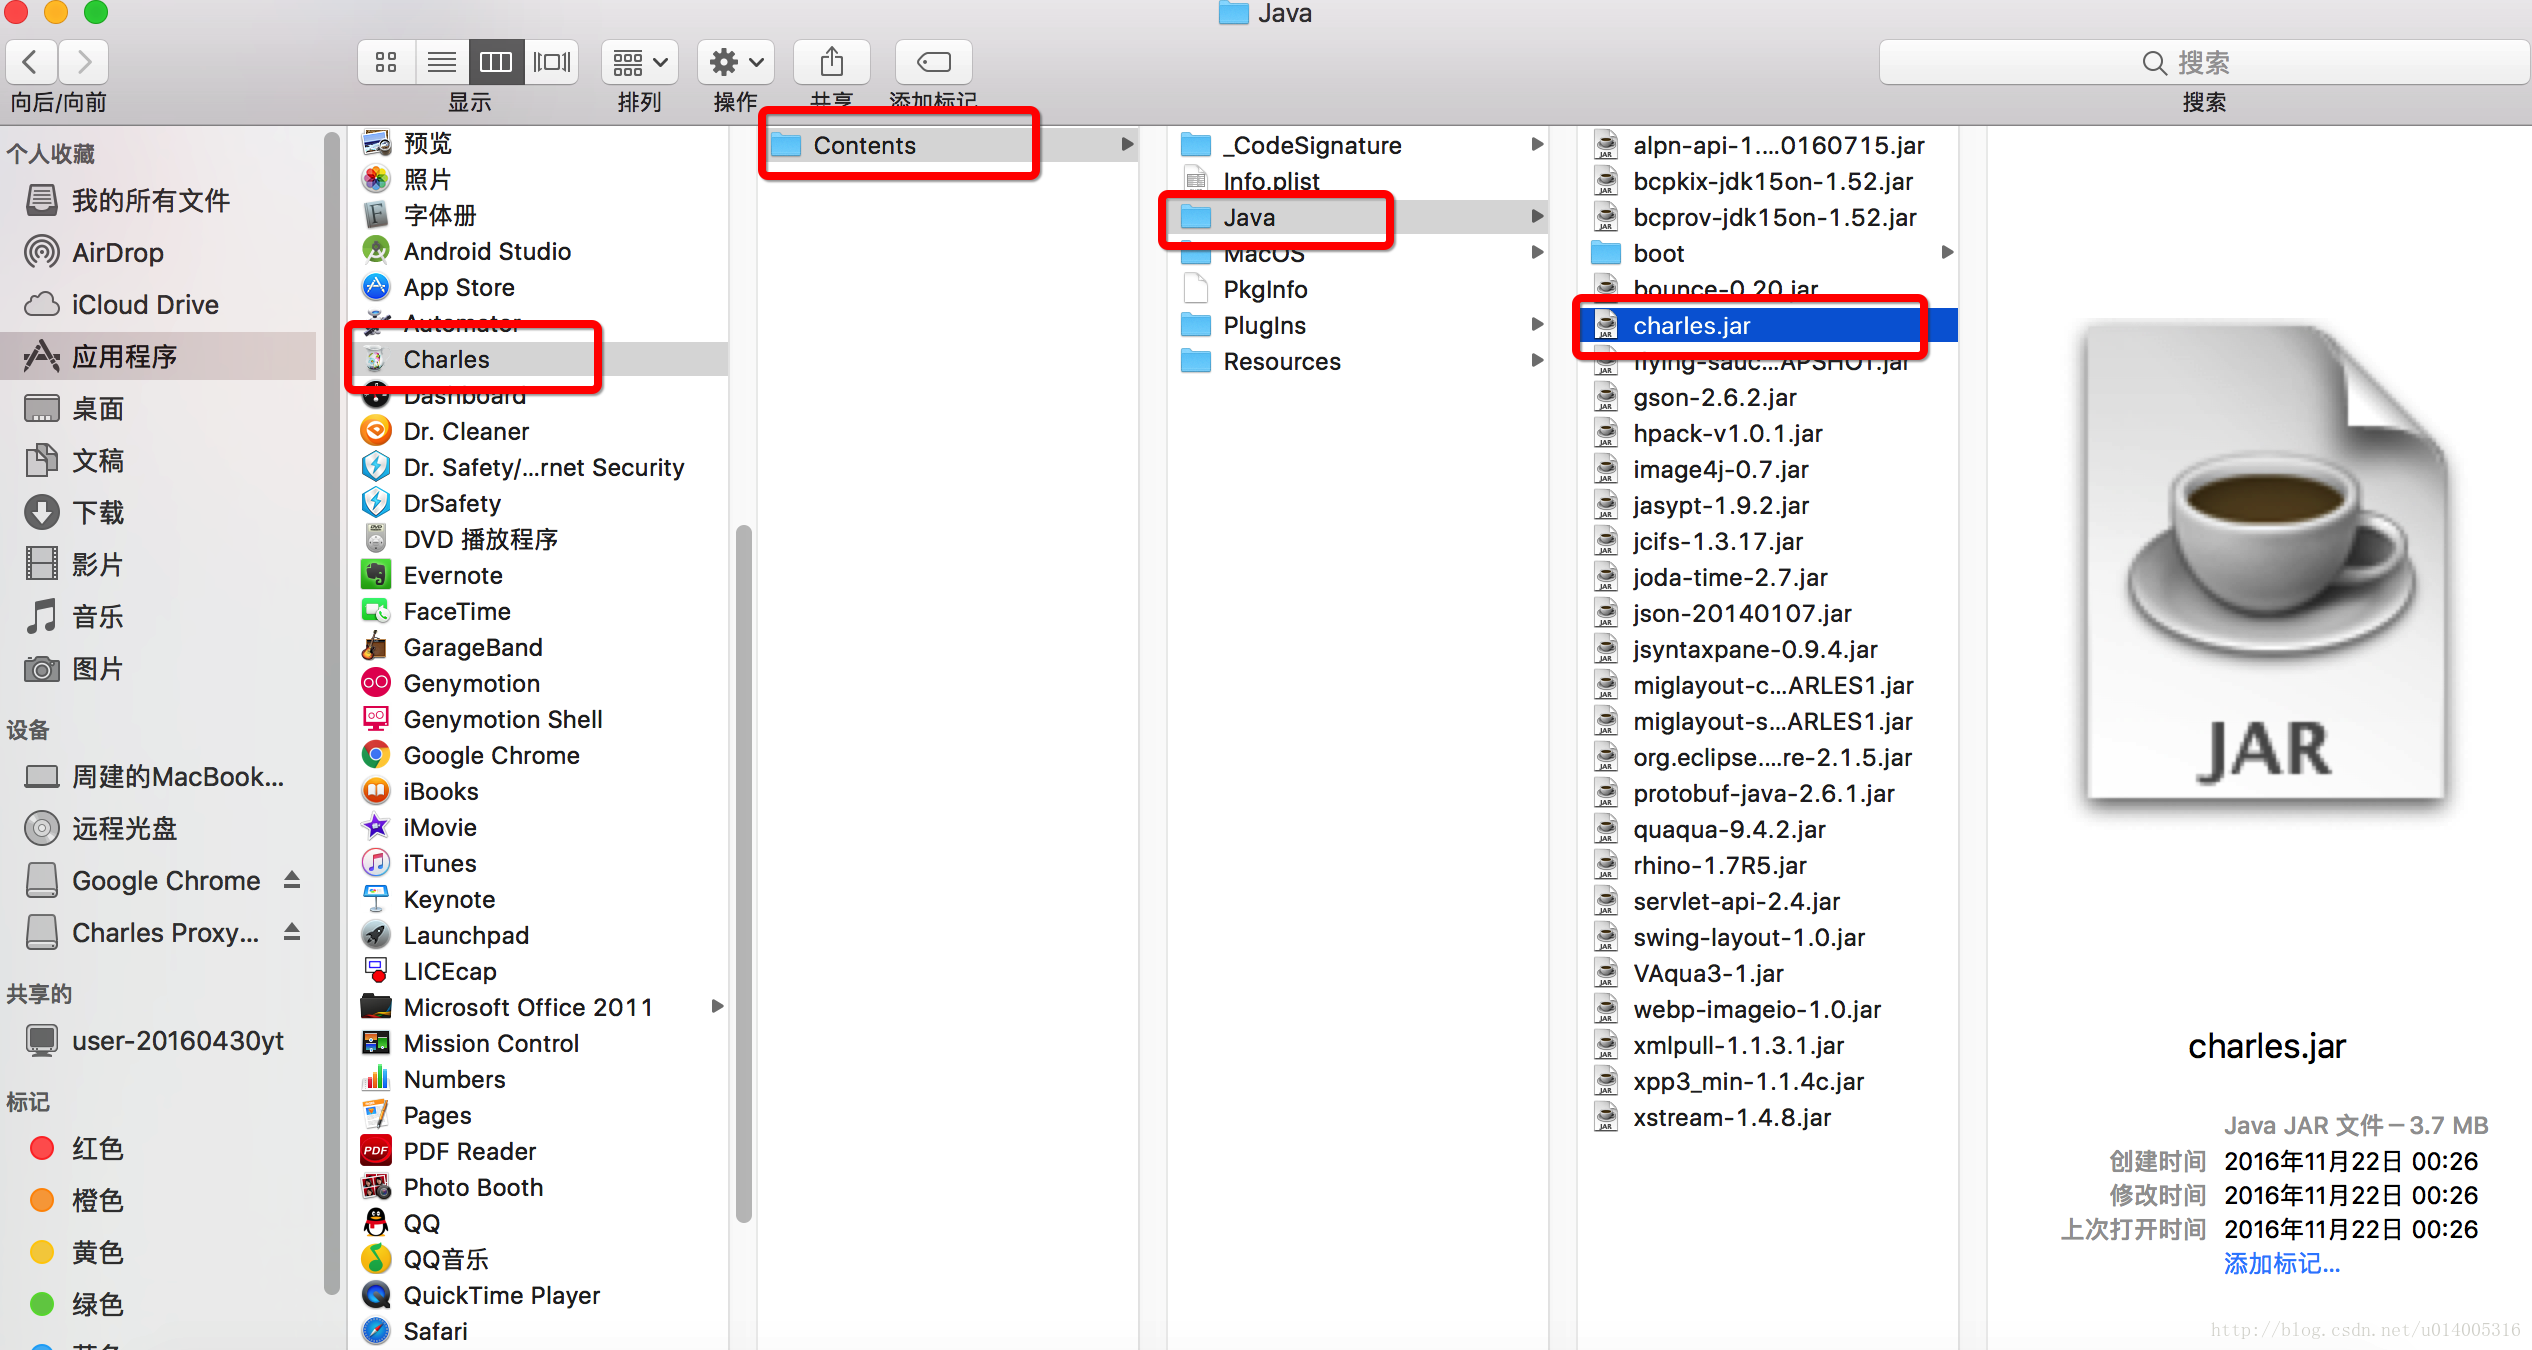
Task: Select Dr. Cleaner application
Action: (540, 431)
